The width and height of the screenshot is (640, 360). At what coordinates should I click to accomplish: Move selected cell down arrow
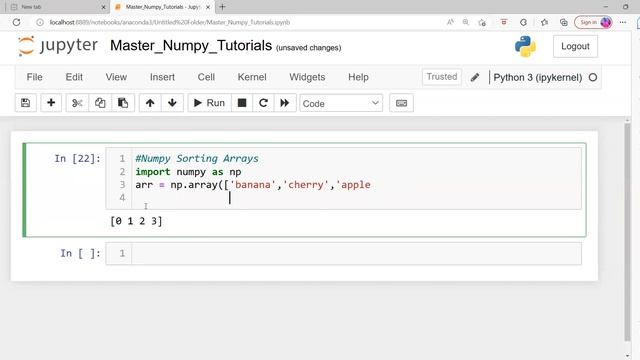pyautogui.click(x=172, y=103)
